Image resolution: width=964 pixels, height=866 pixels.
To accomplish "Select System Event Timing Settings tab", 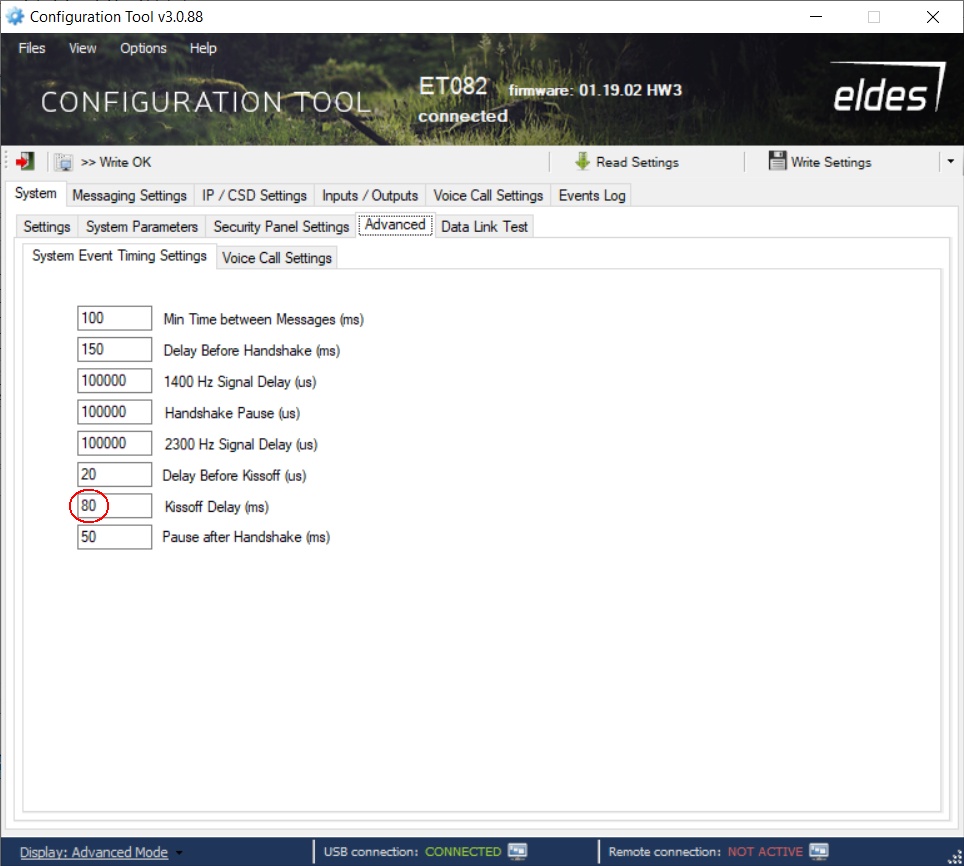I will (x=119, y=256).
